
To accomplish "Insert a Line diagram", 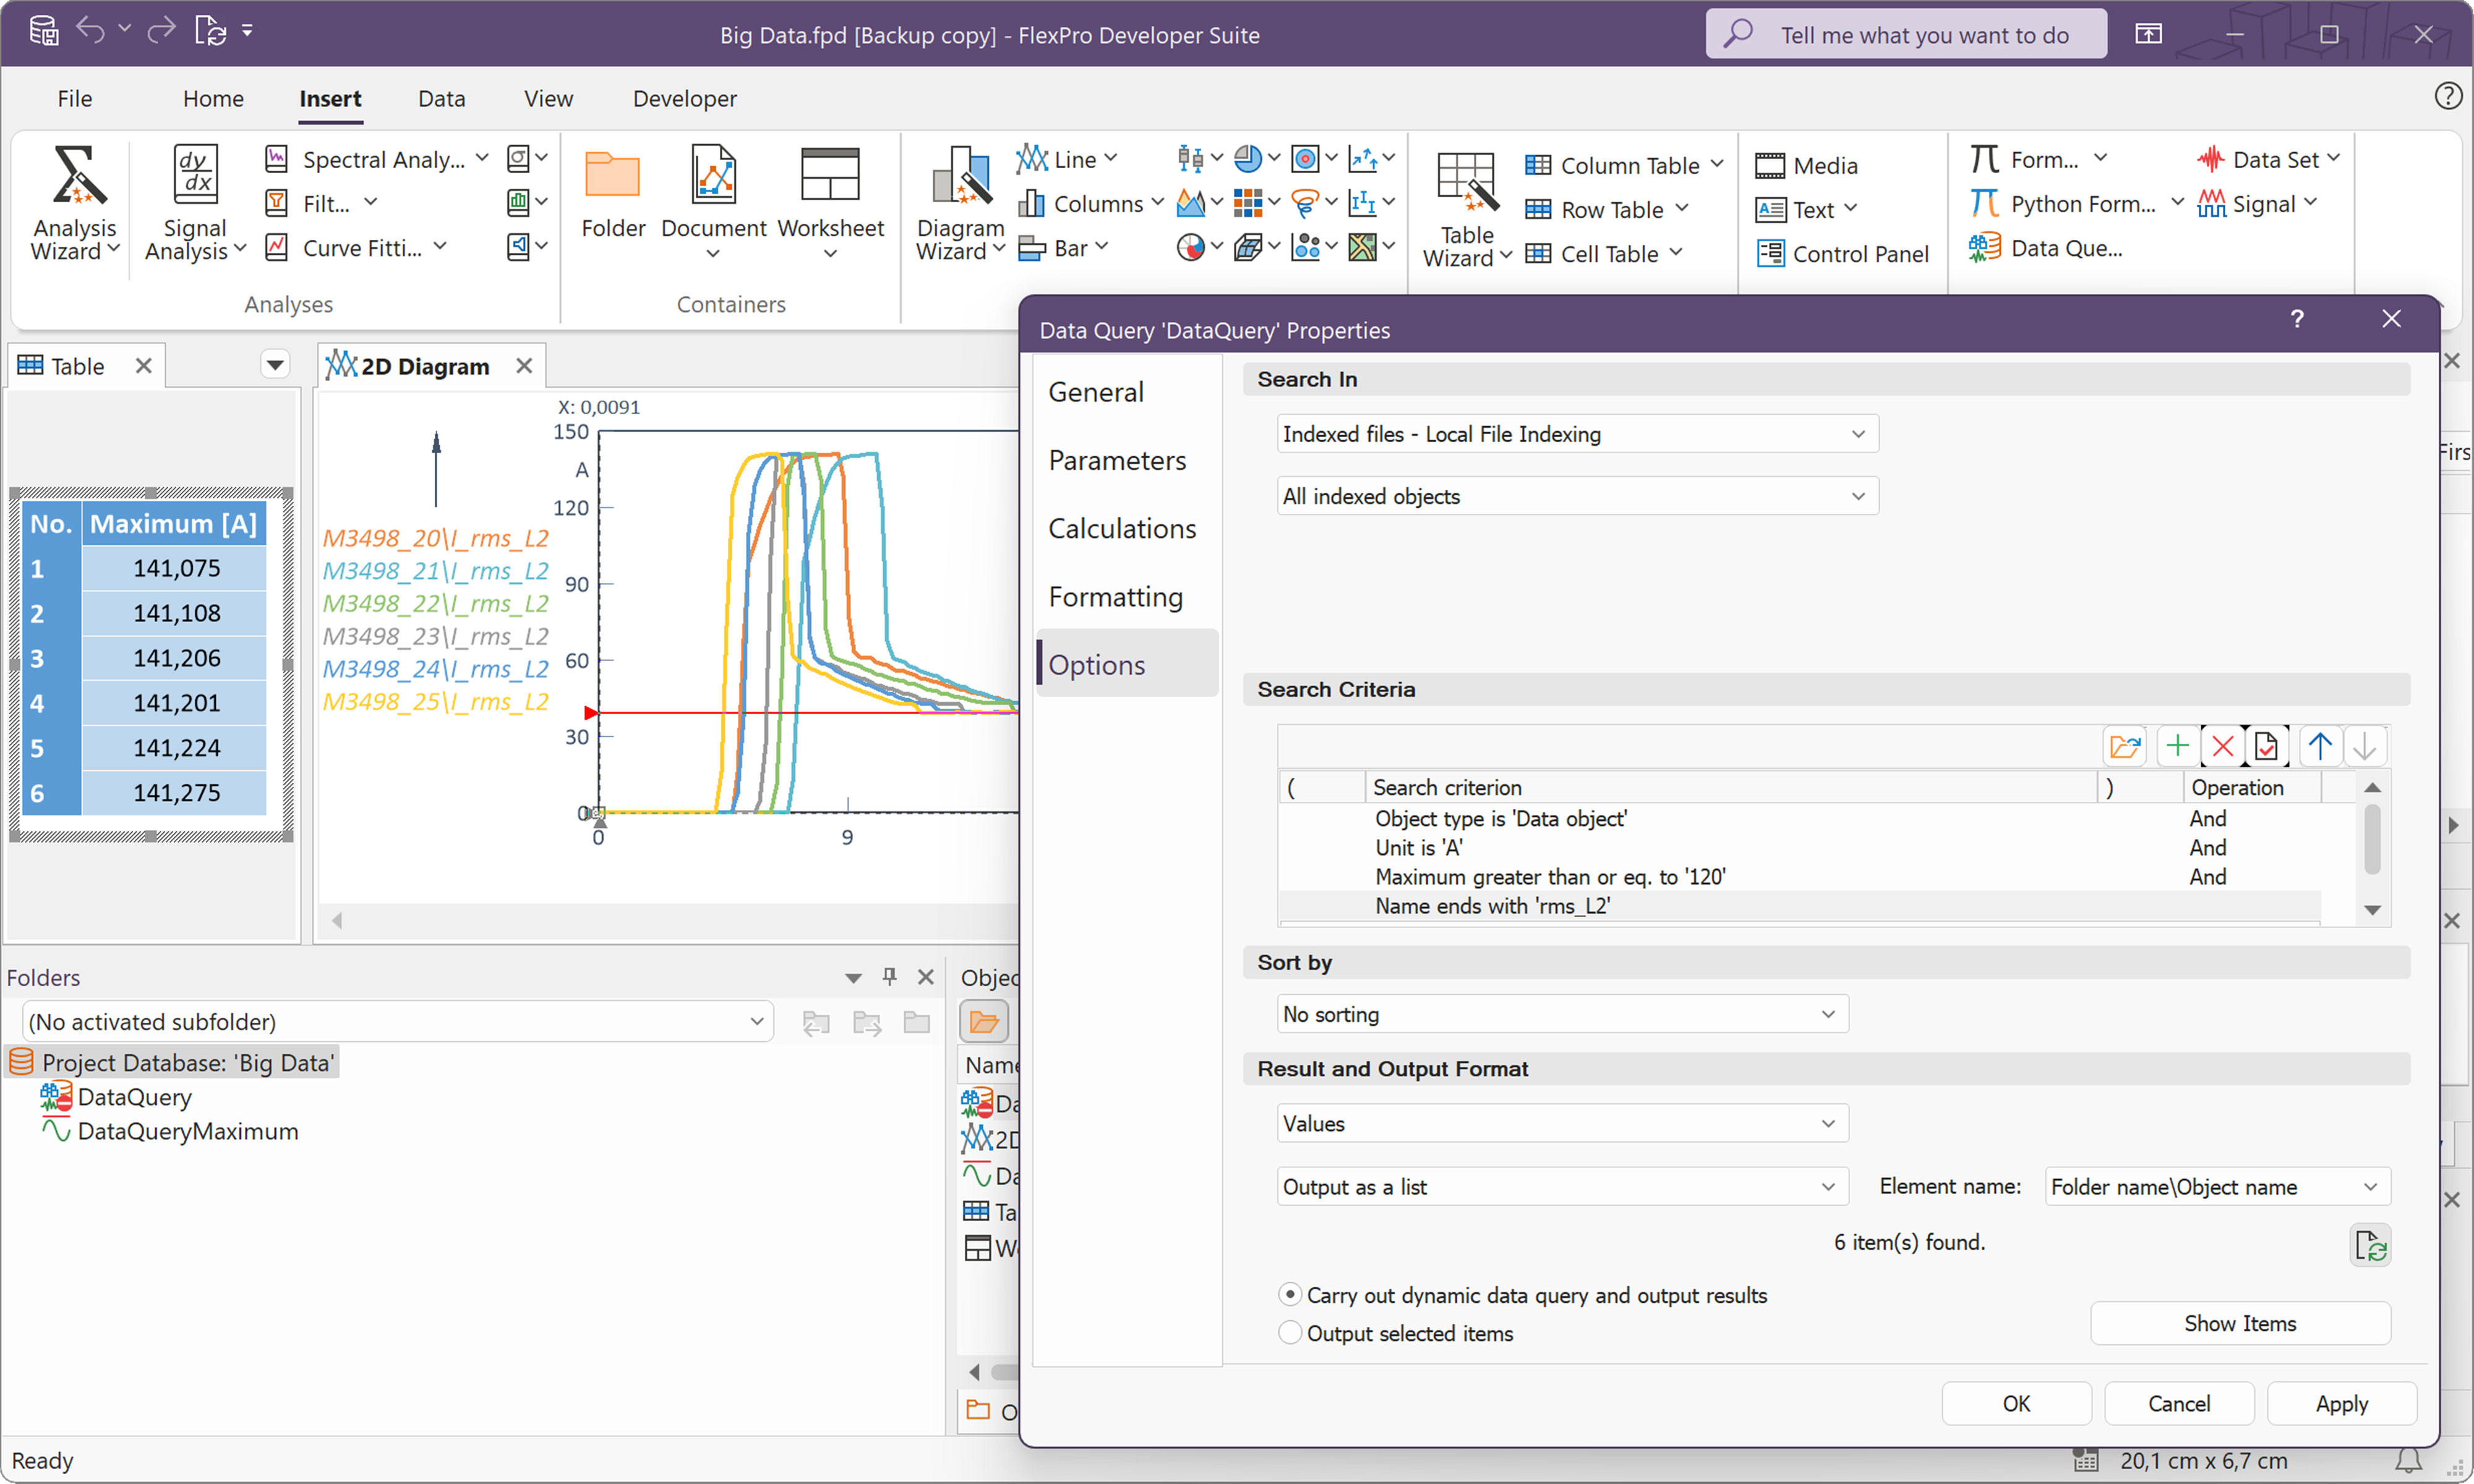I will coord(1066,159).
